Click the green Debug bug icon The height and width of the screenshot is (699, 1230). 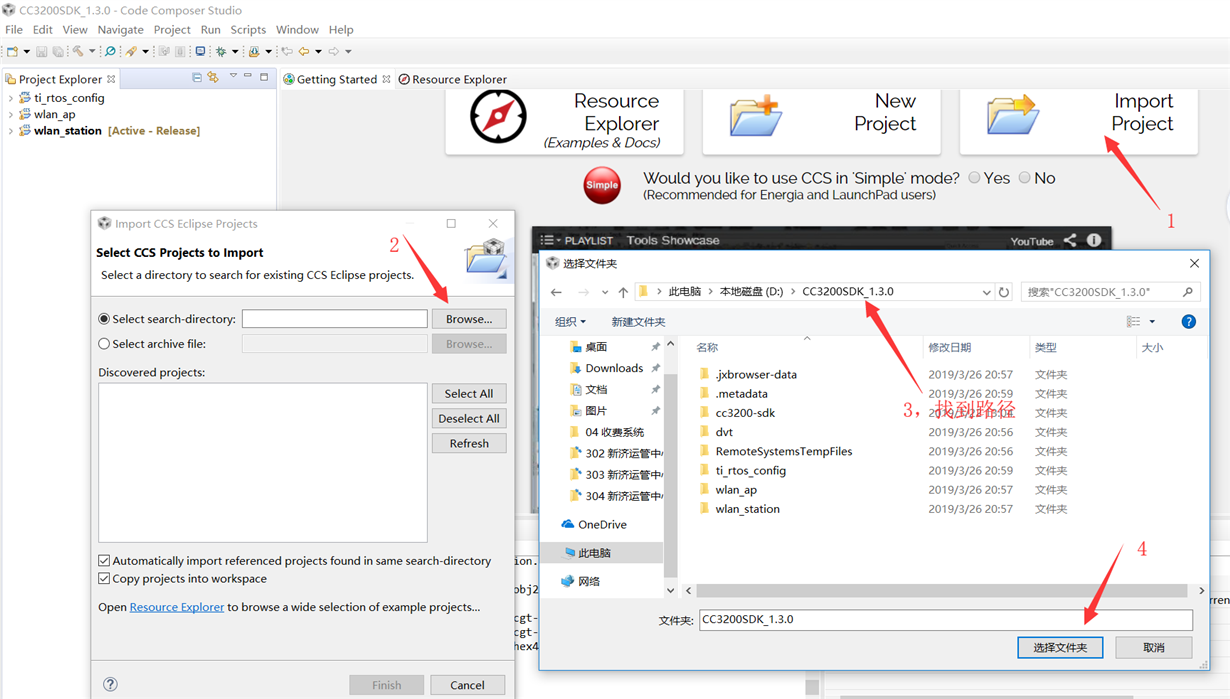(221, 51)
